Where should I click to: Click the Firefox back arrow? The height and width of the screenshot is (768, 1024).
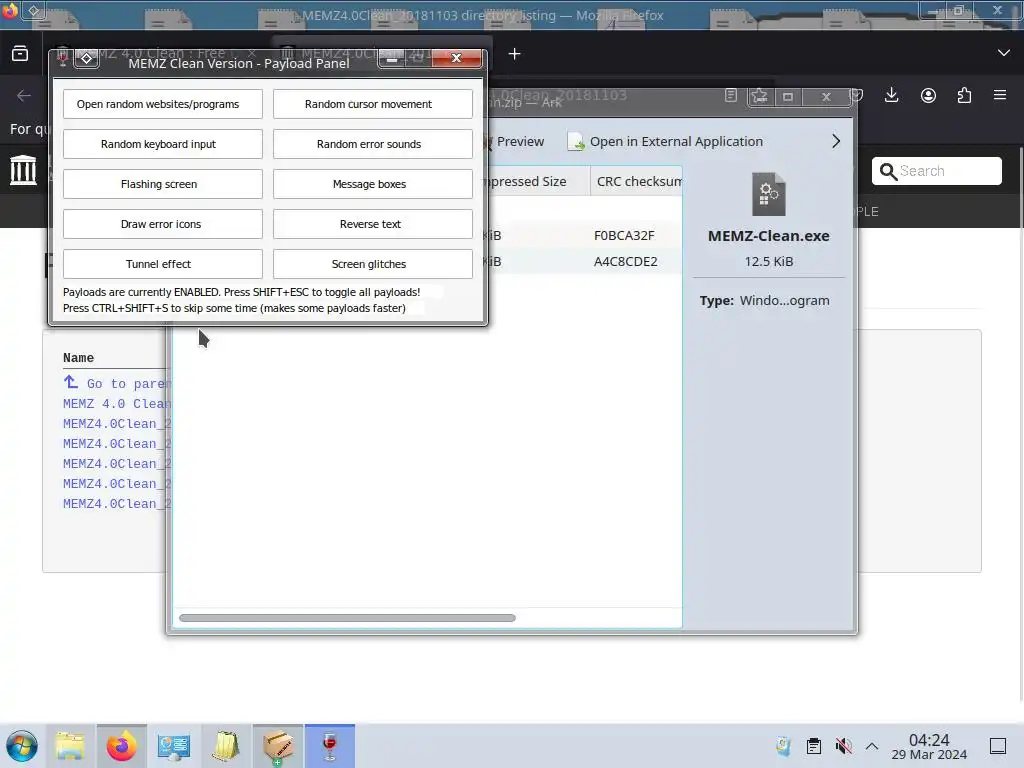point(24,95)
